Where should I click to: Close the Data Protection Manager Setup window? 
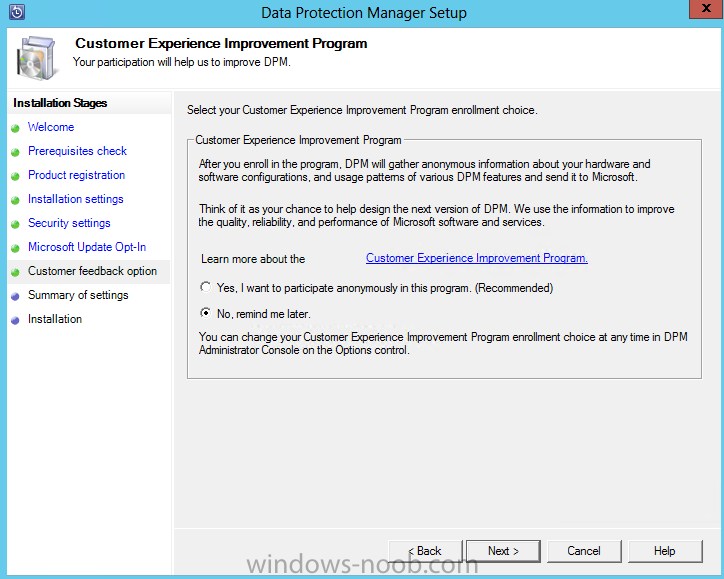(706, 9)
